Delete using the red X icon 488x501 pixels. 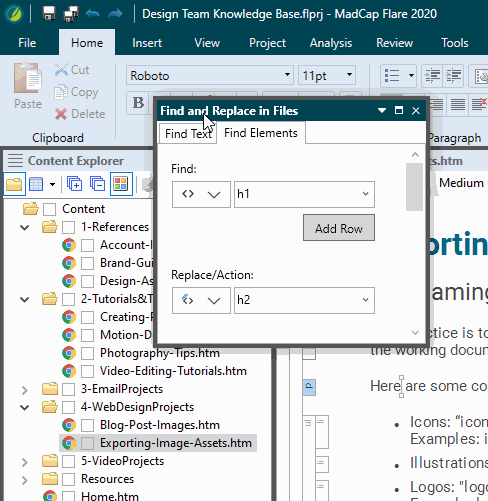(61, 114)
